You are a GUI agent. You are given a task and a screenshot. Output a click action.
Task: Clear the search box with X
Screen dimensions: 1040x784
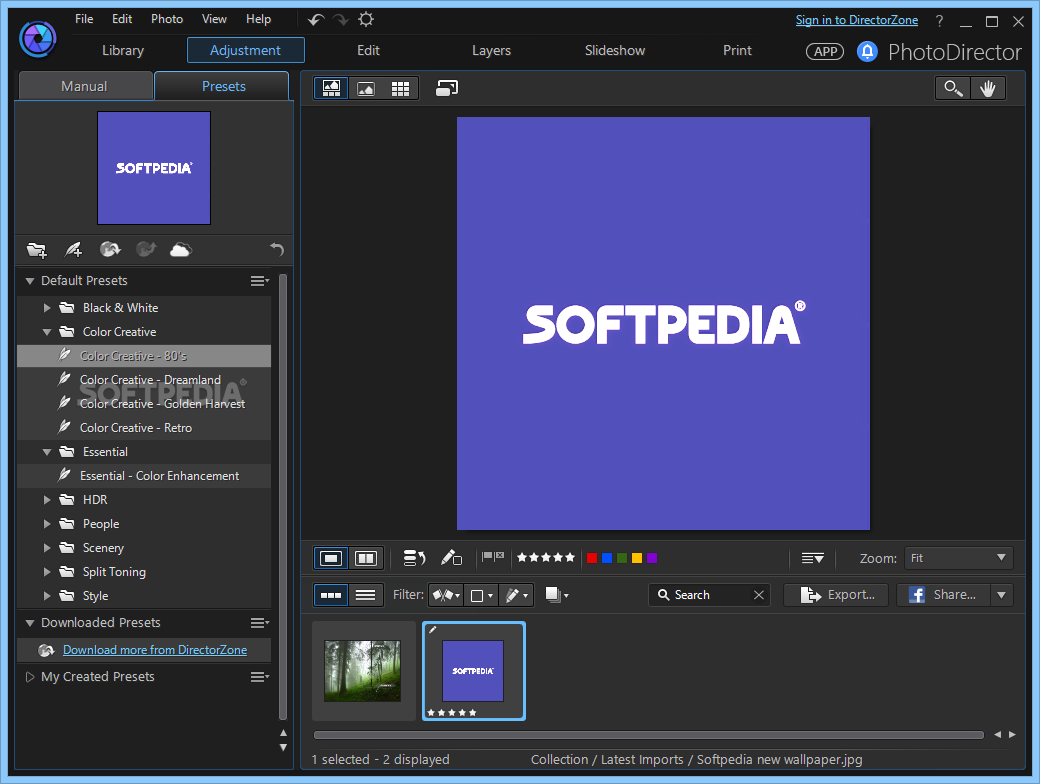759,595
